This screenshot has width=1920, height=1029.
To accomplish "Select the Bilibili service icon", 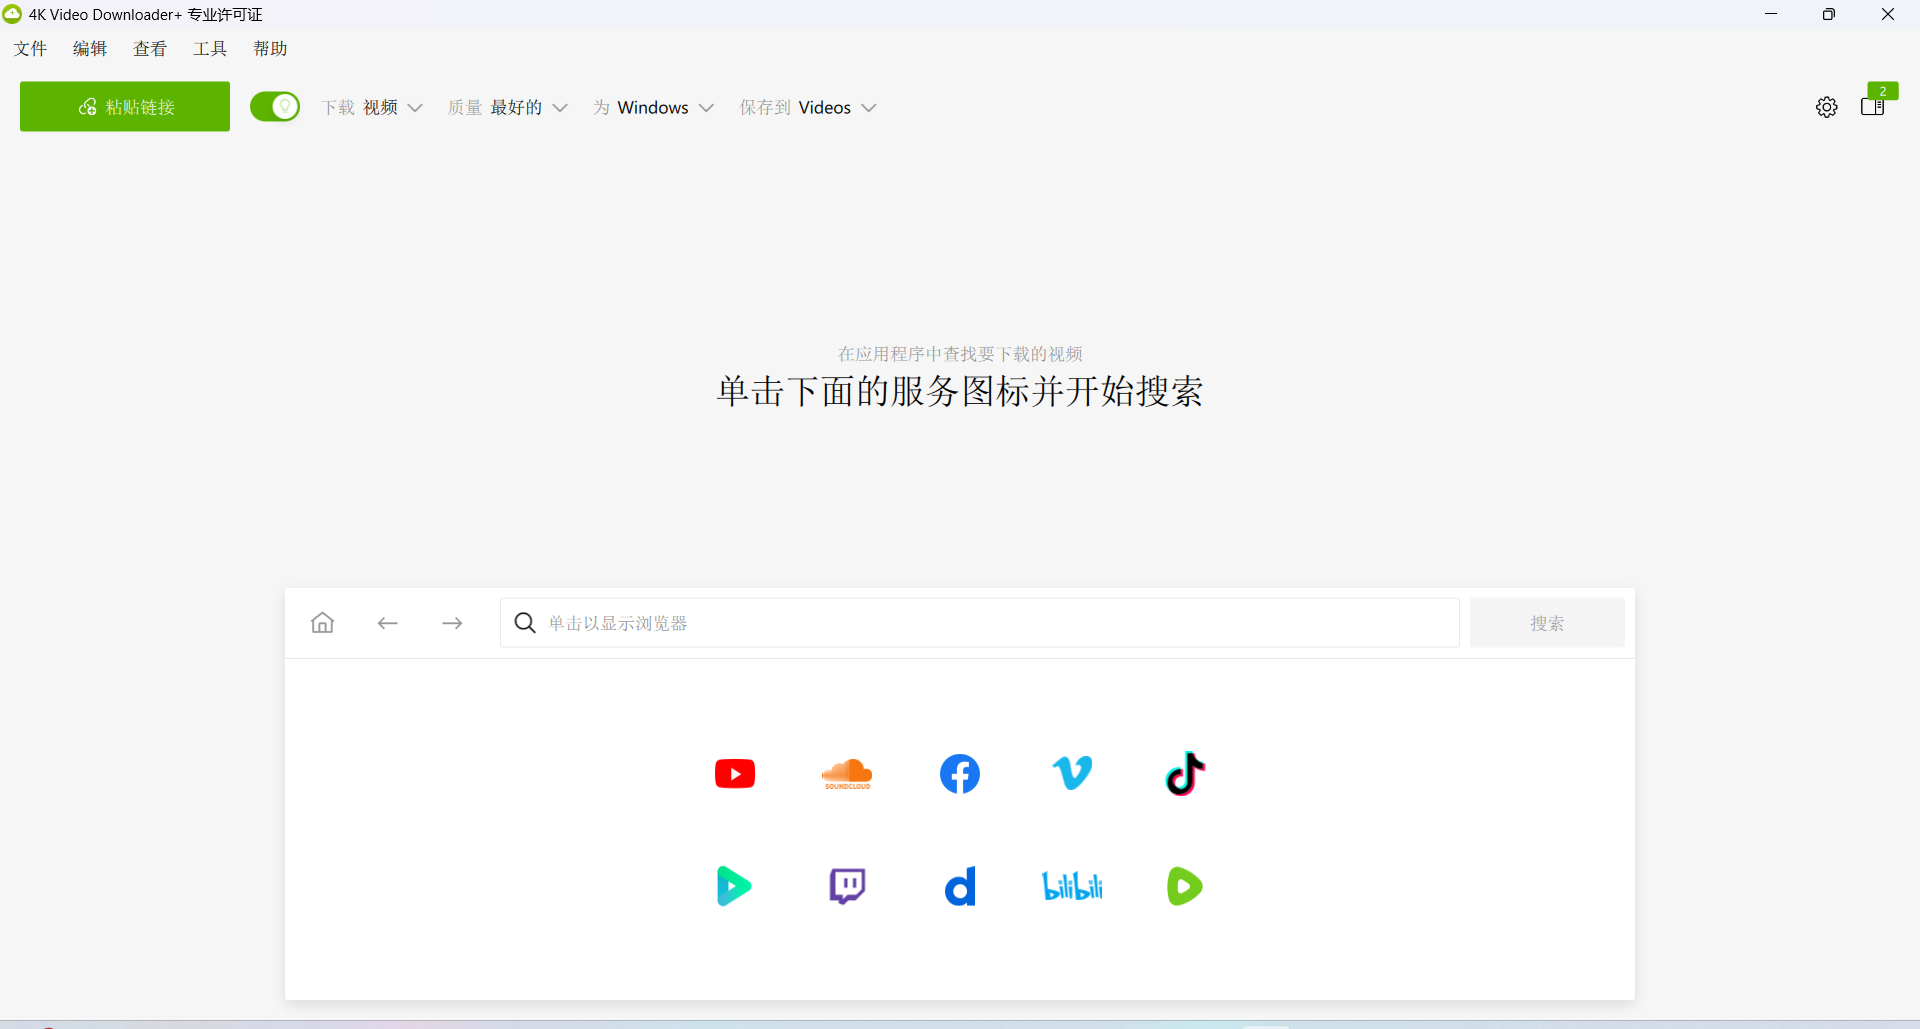I will [x=1072, y=886].
